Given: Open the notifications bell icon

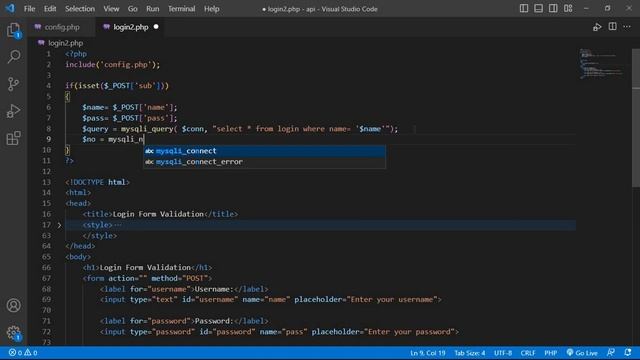Looking at the screenshot, I should coord(628,353).
